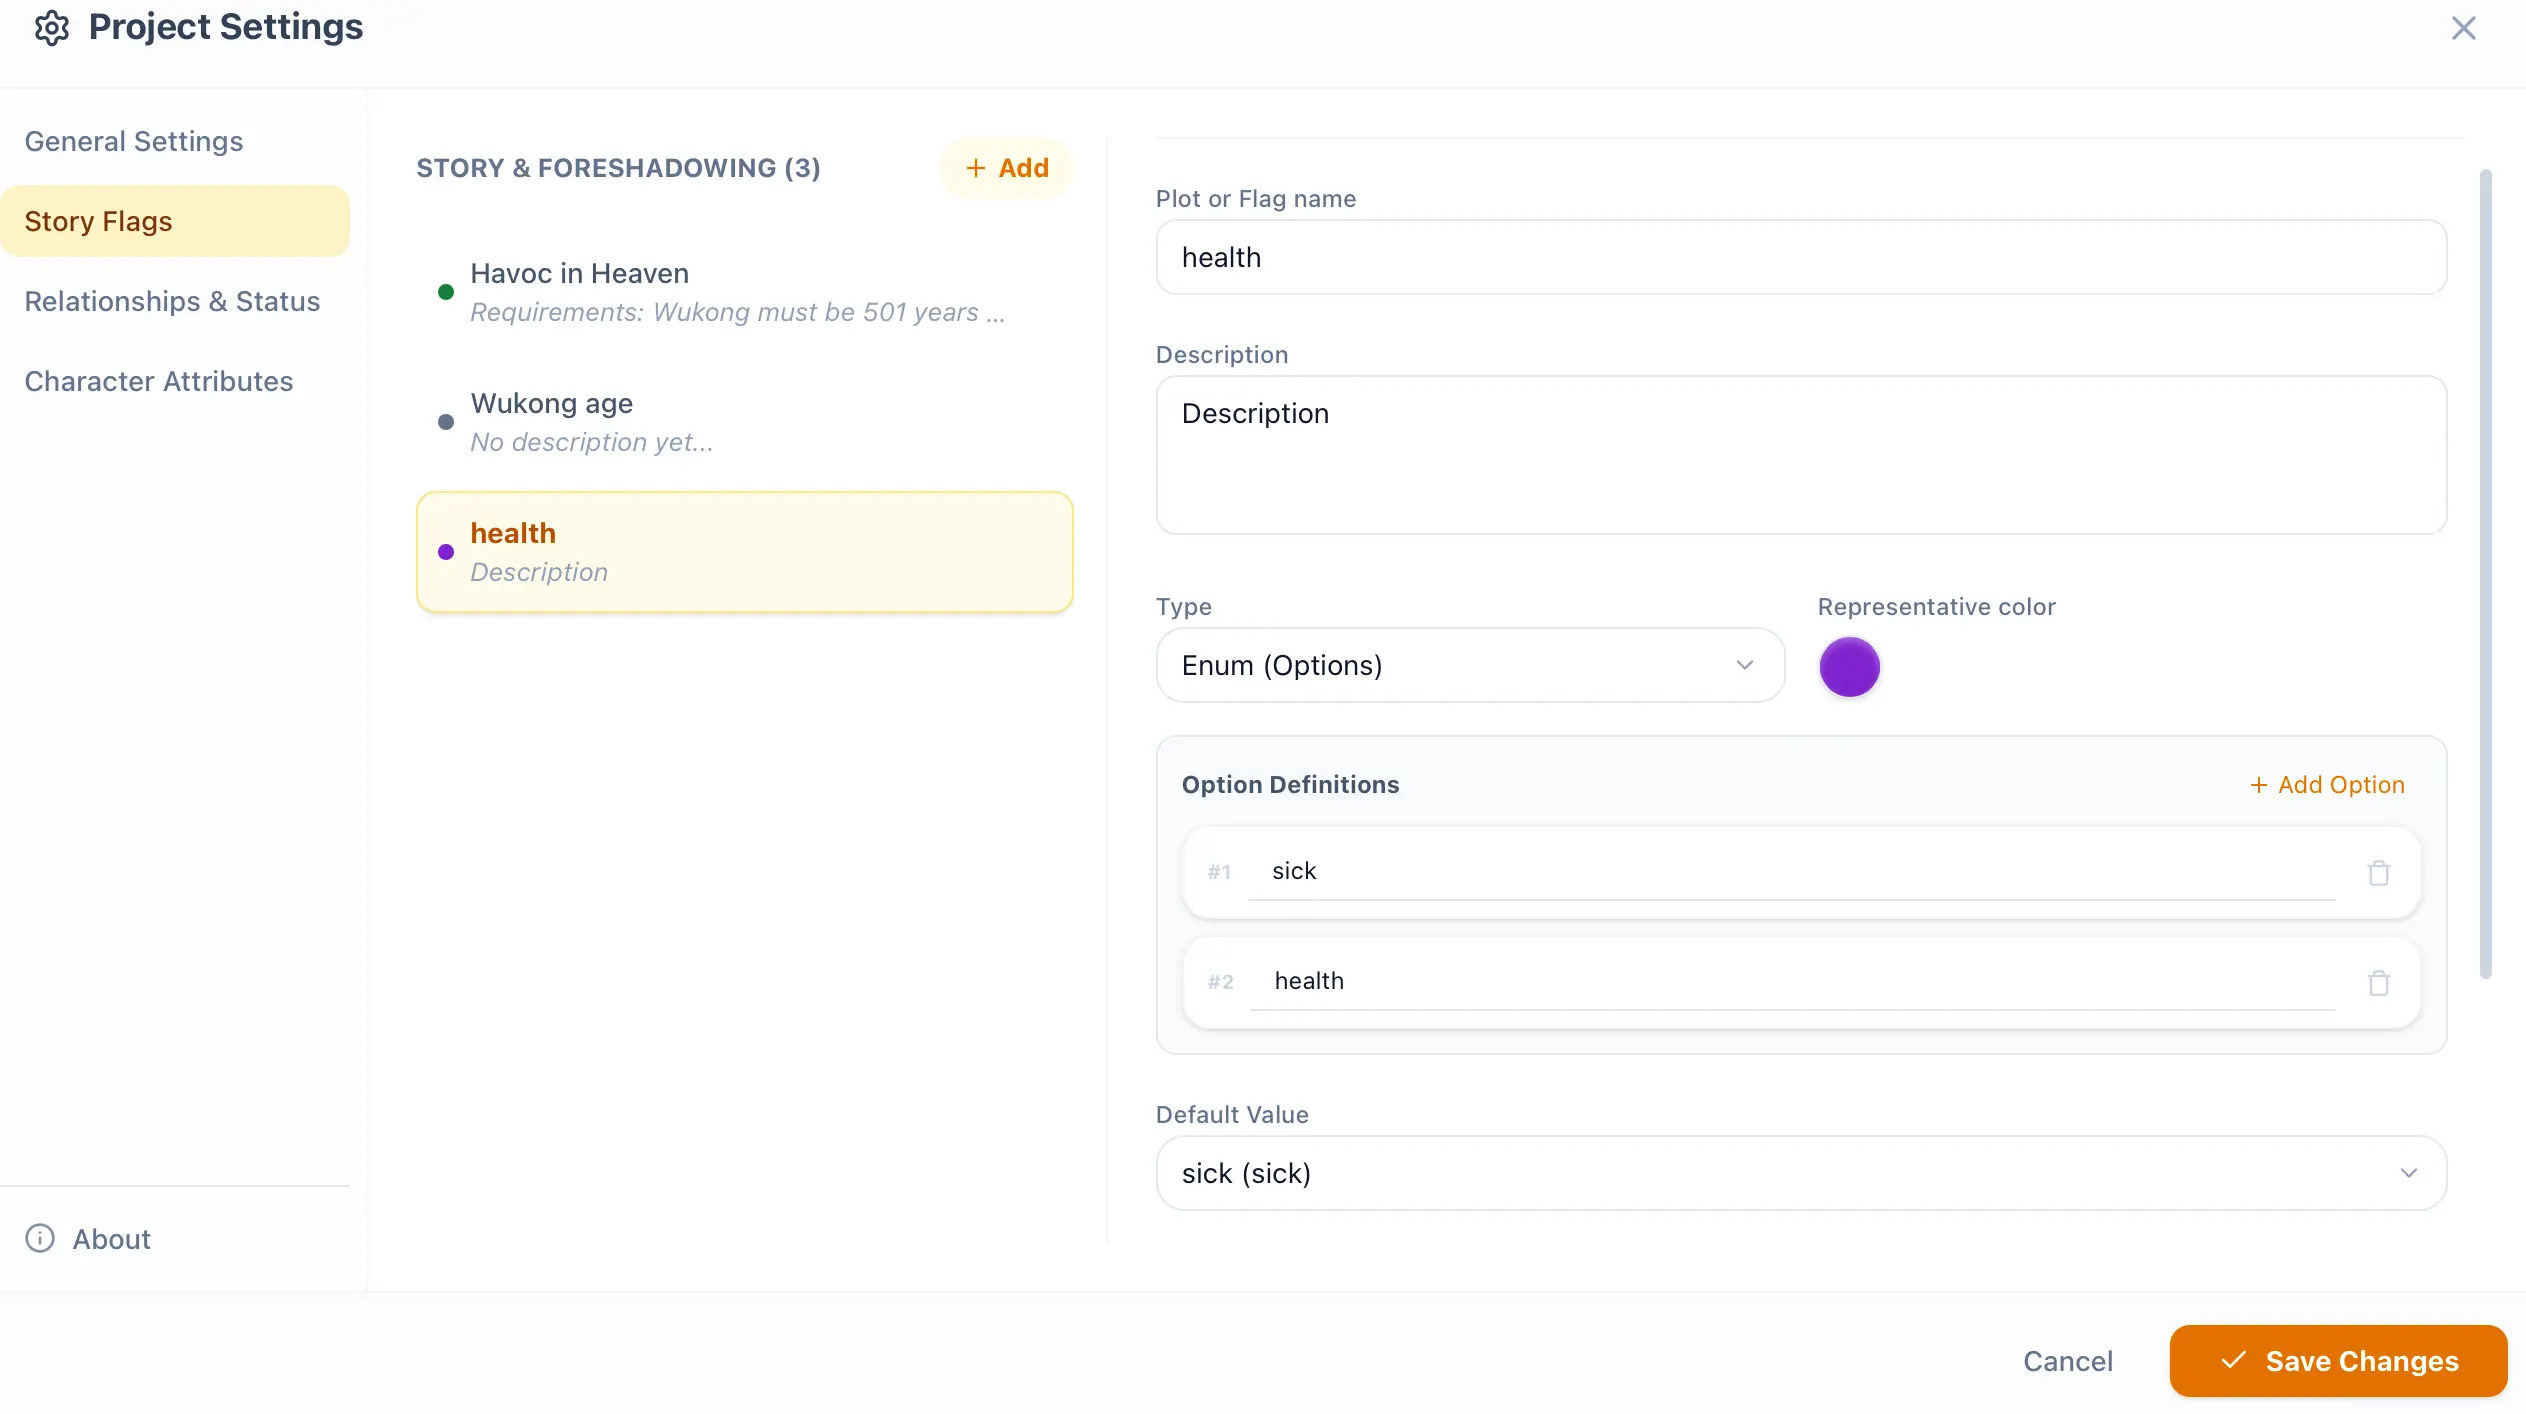The image size is (2526, 1414).
Task: Click the Representative color label
Action: (1936, 607)
